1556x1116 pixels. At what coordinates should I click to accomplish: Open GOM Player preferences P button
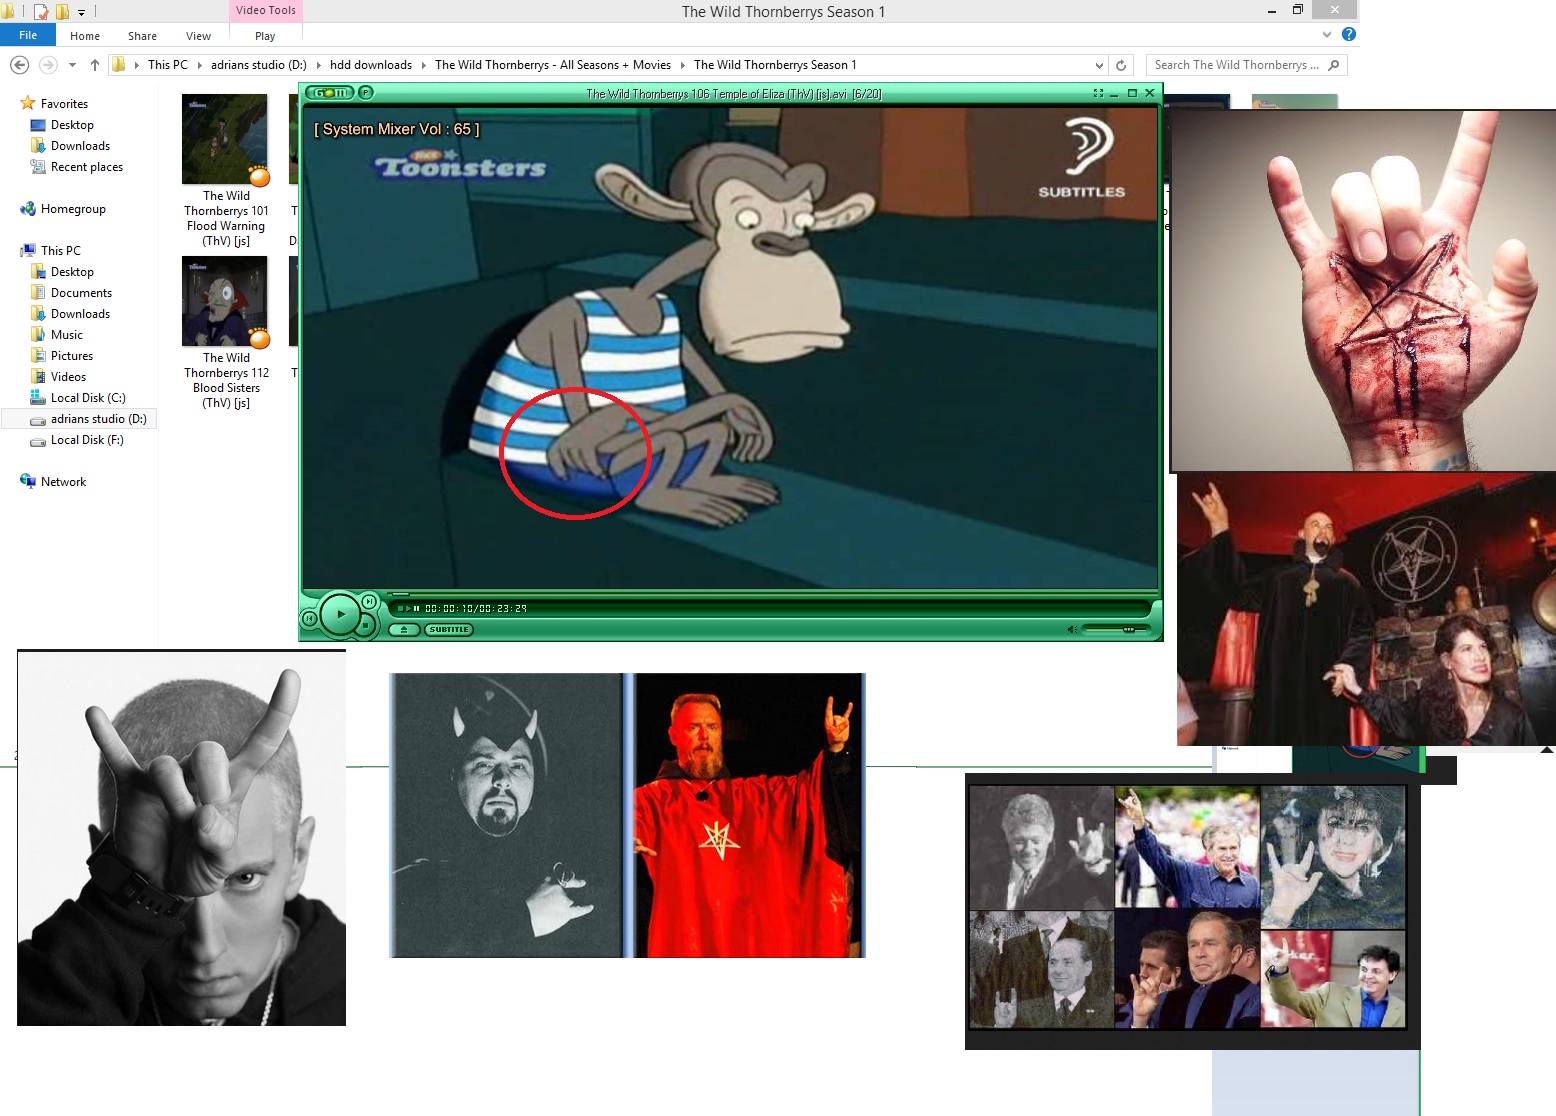coord(365,93)
